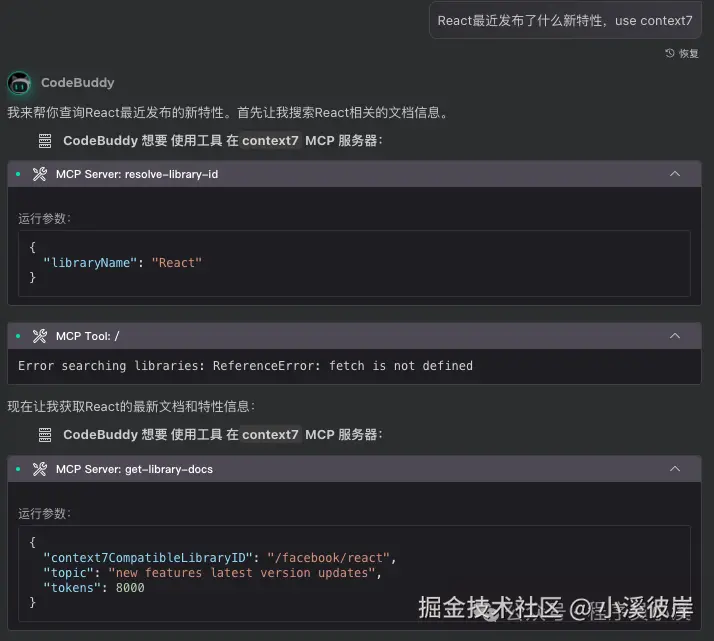The height and width of the screenshot is (641, 714).
Task: Click the first 运行参数 label
Action: tap(45, 219)
